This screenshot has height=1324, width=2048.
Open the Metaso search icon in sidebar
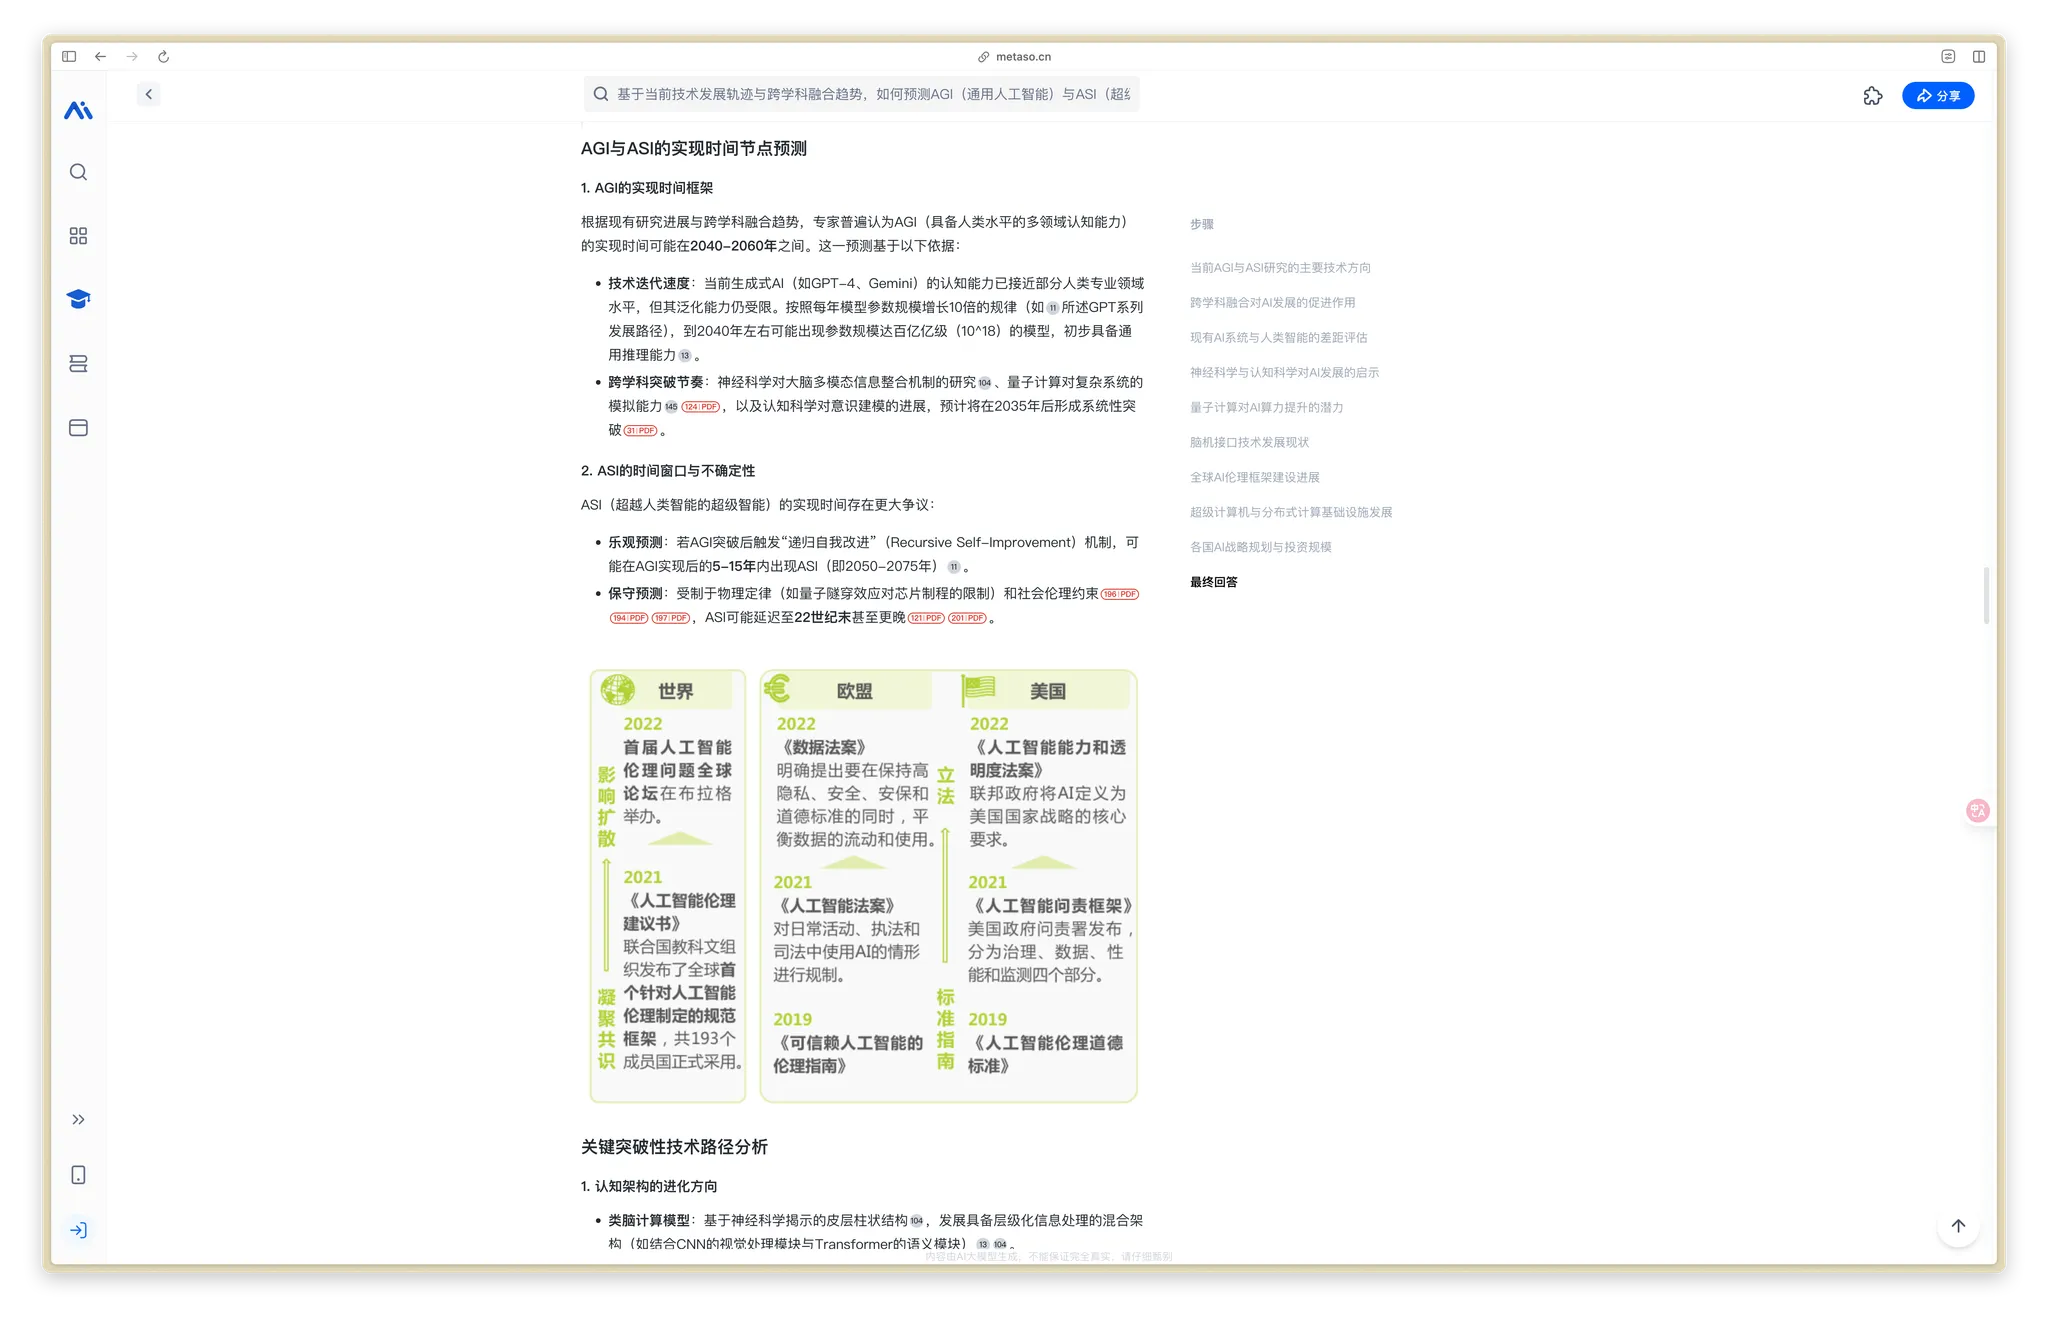(78, 171)
